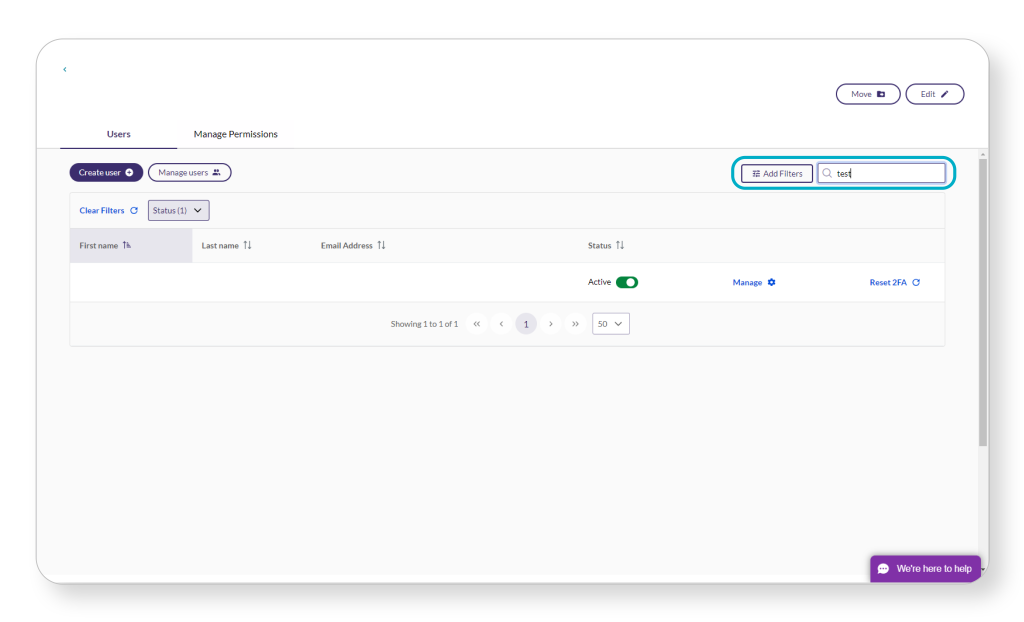Click the gear icon next to Manage
Image resolution: width=1024 pixels, height=622 pixels.
(772, 282)
